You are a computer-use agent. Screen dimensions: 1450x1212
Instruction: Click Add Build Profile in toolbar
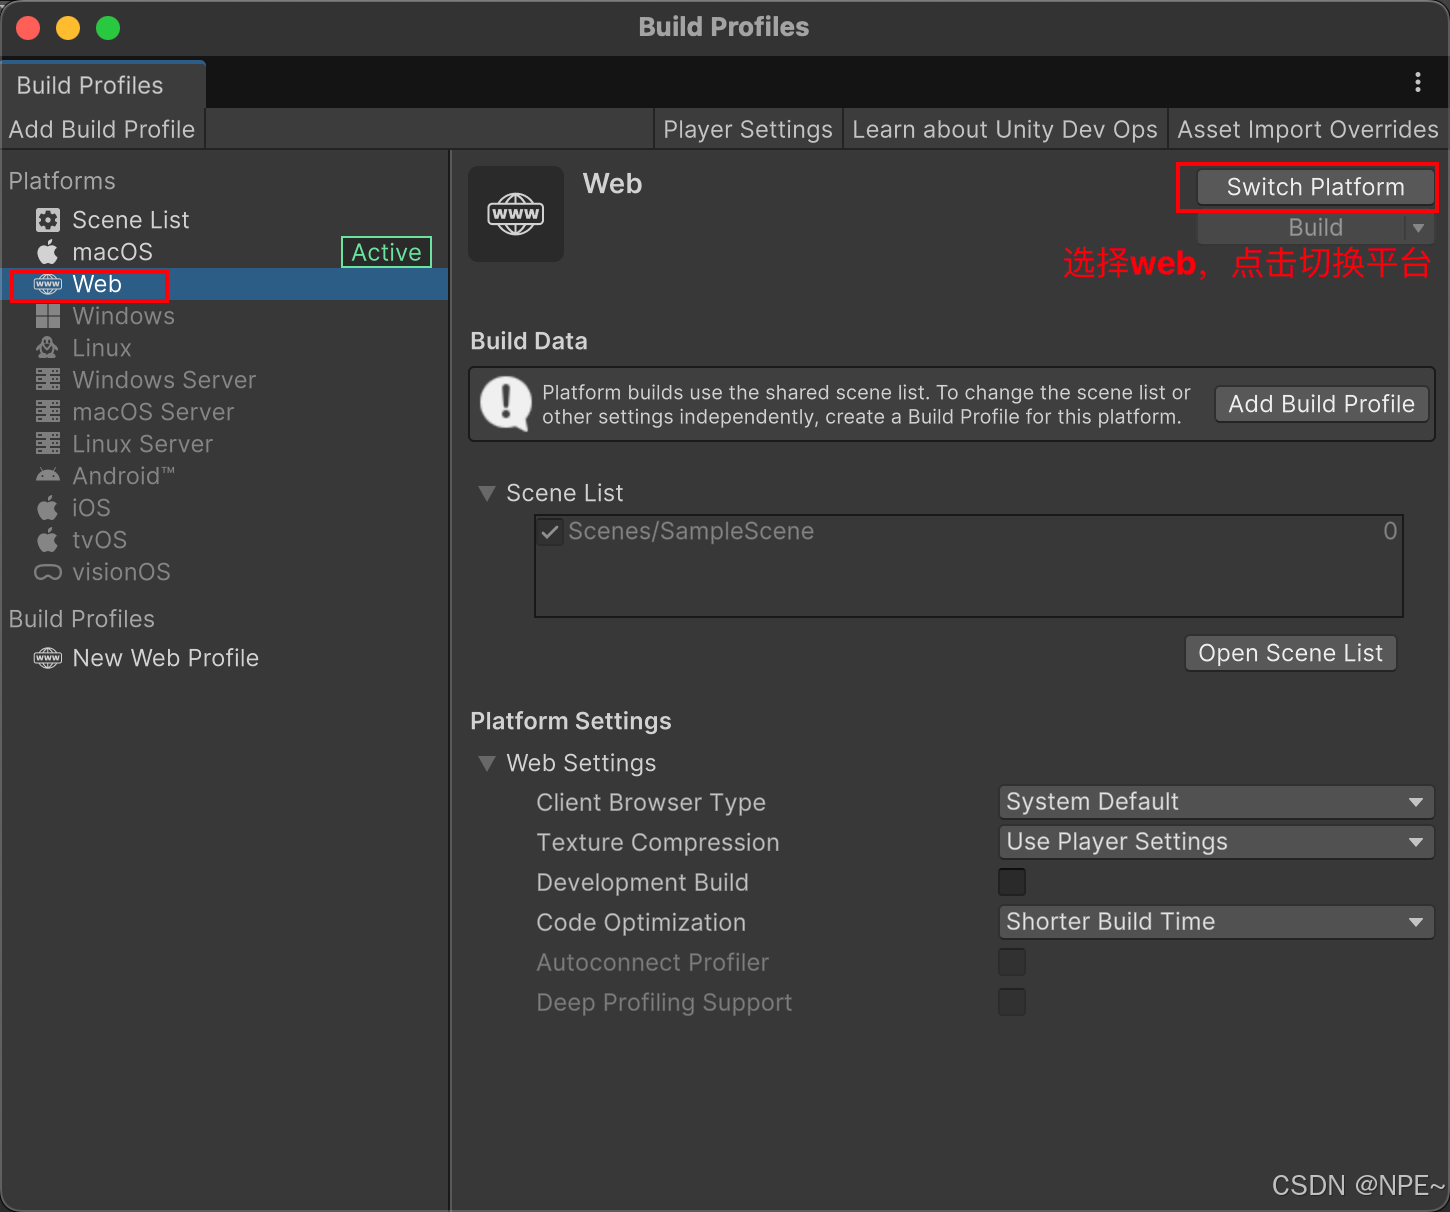click(102, 129)
